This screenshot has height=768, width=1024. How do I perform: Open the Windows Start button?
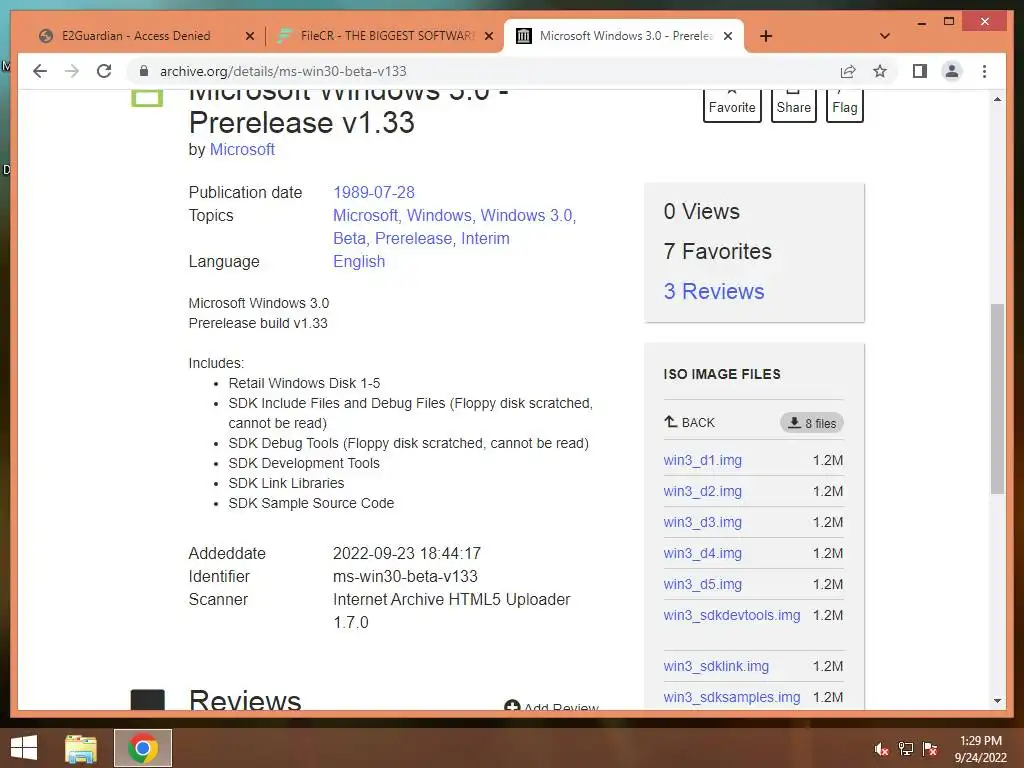click(24, 748)
